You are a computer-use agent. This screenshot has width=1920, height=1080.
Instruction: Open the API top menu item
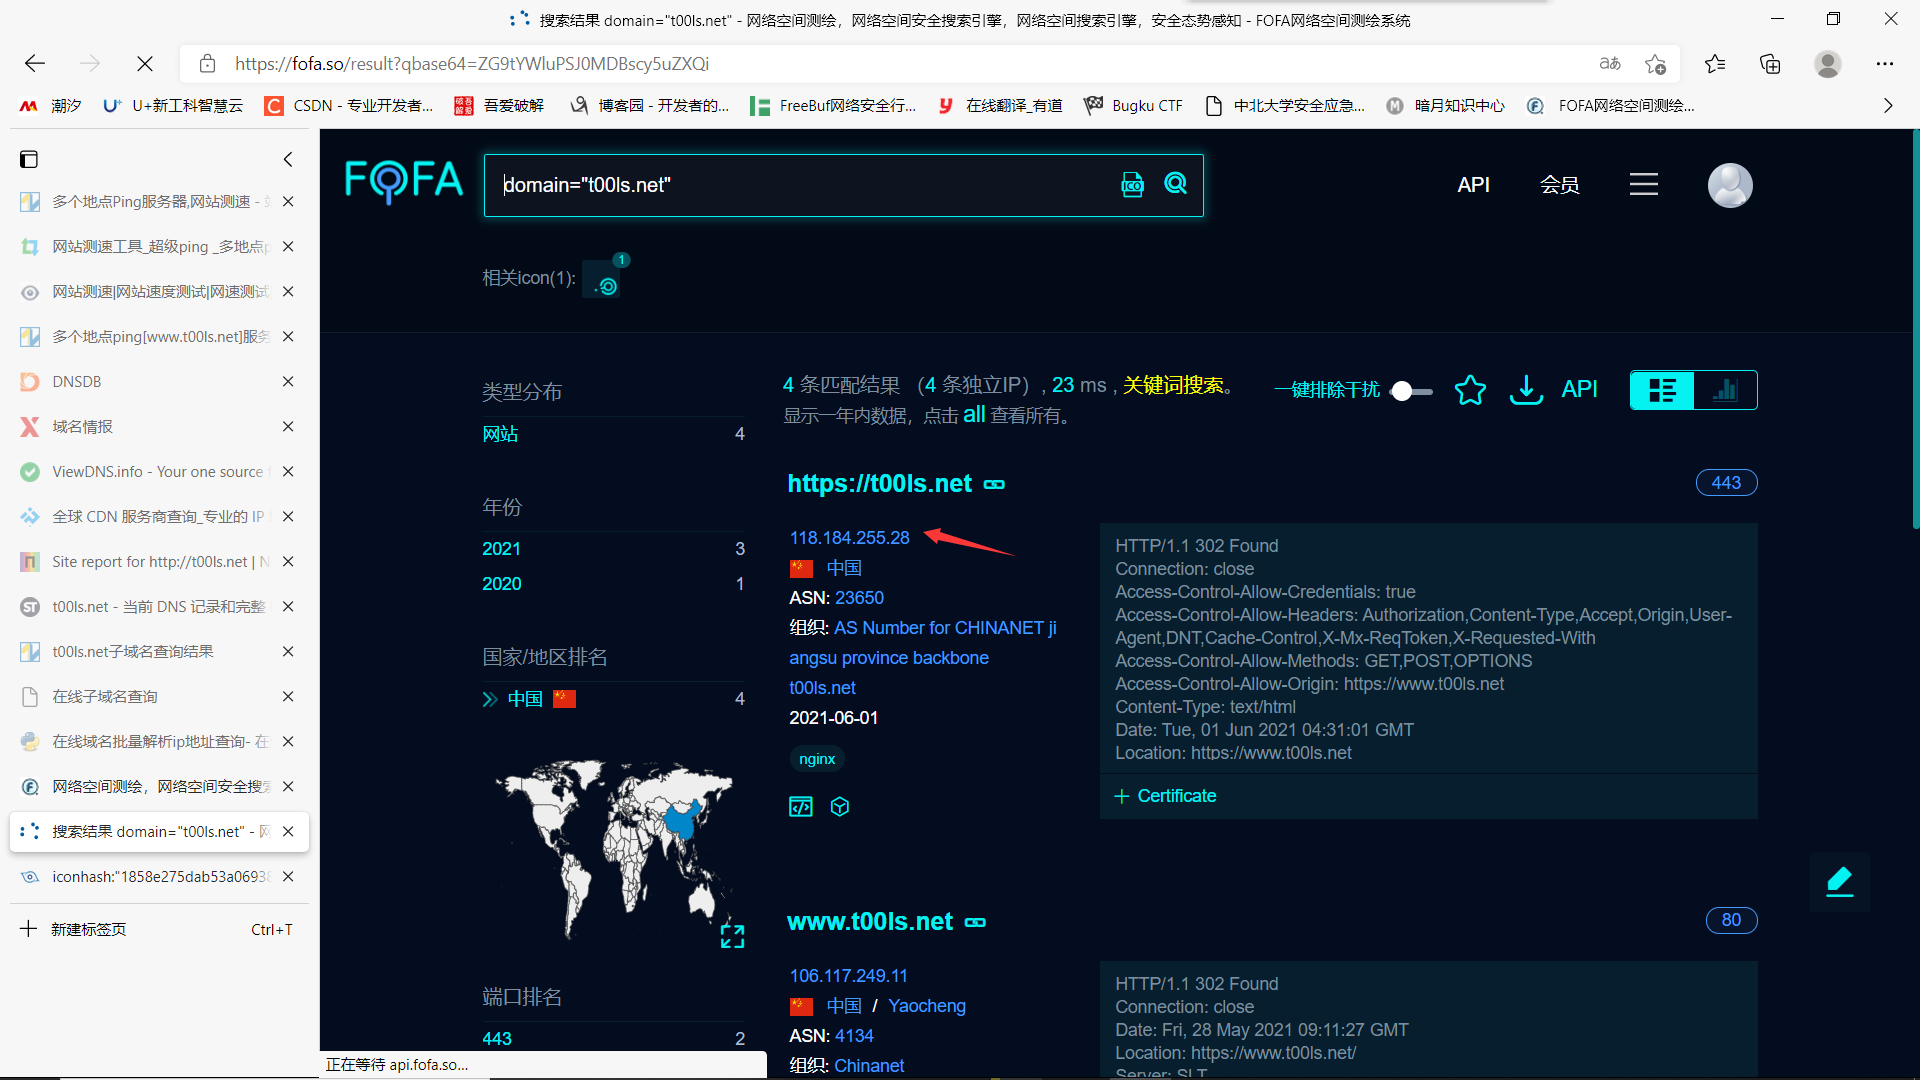point(1473,185)
